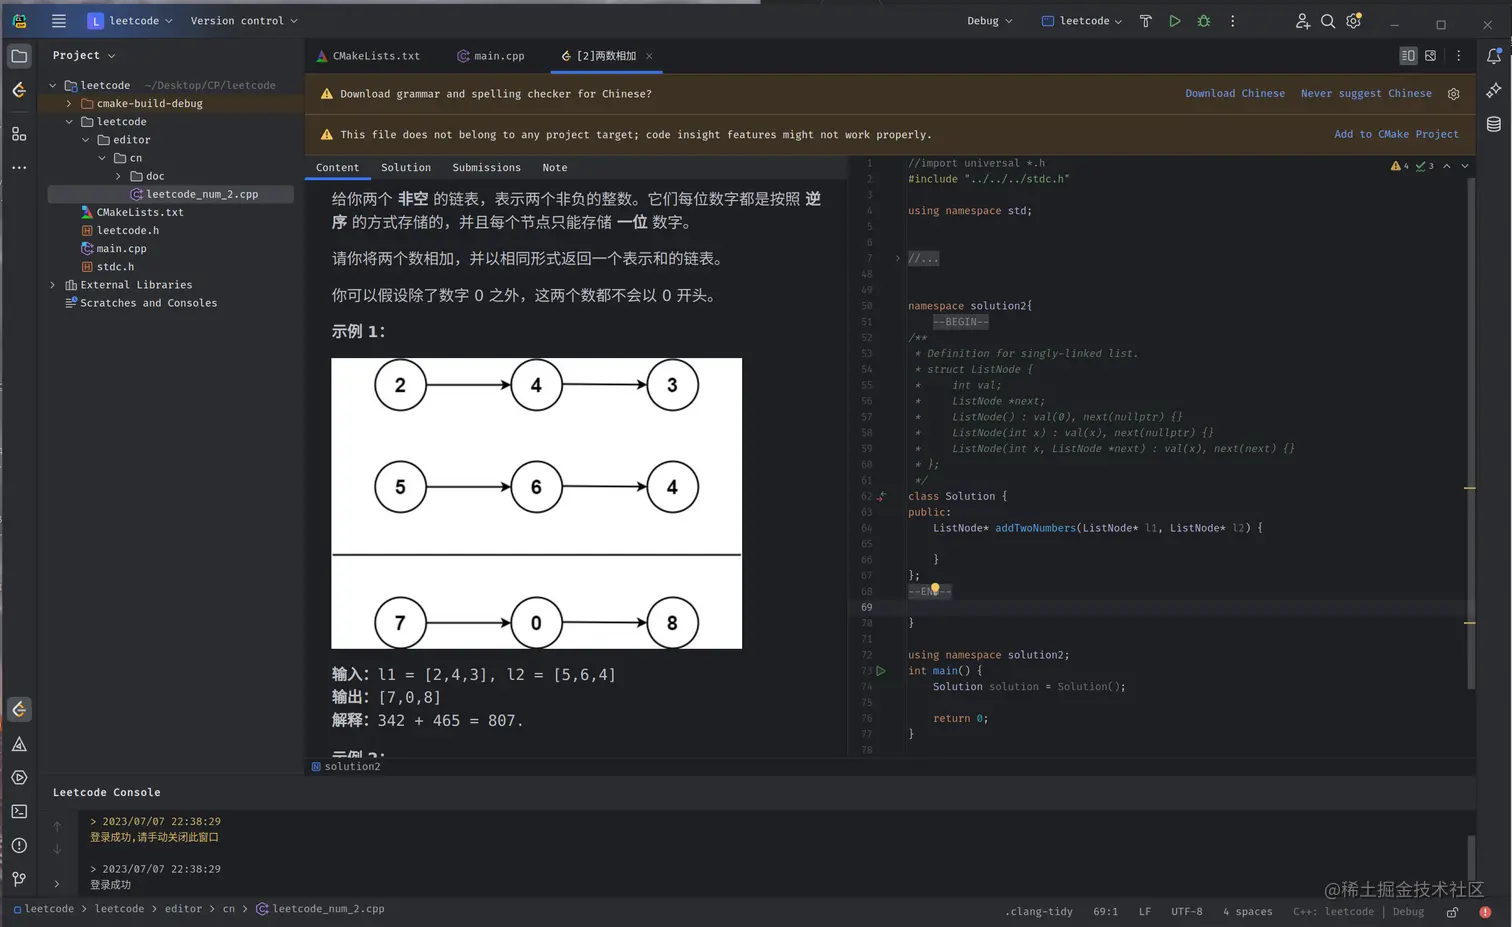Collapse the cn folder

(102, 158)
